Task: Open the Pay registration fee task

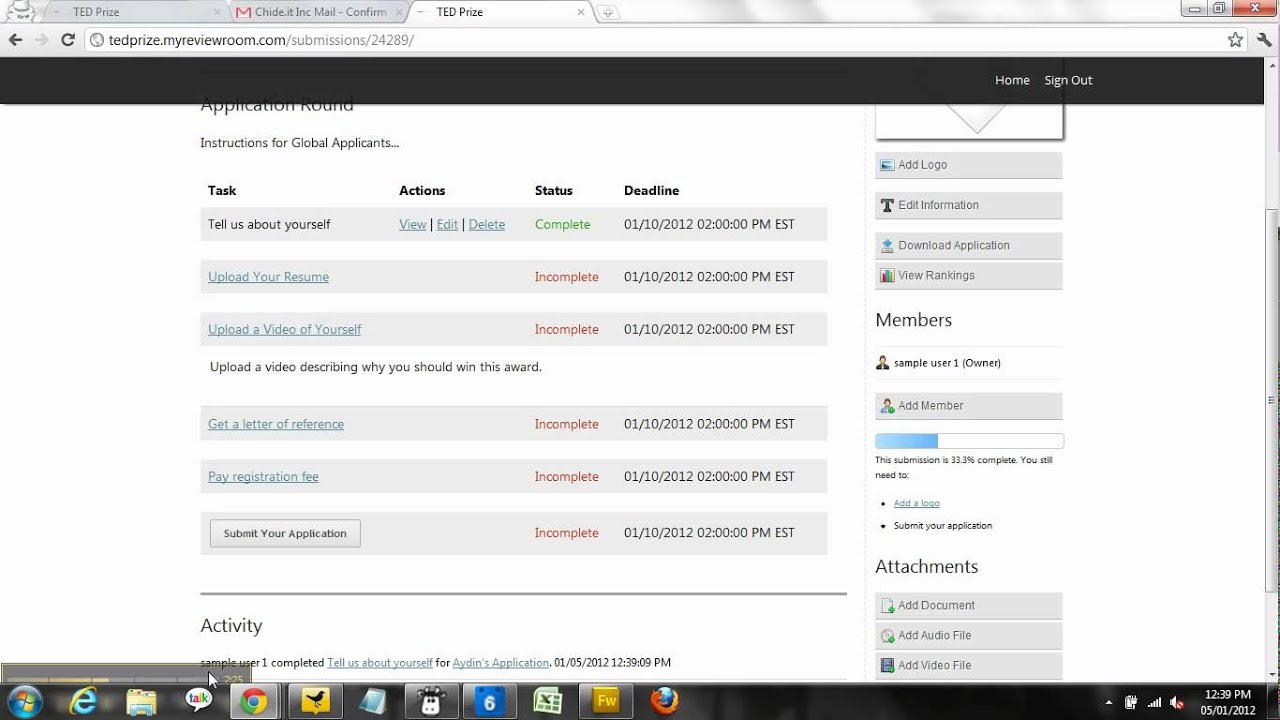Action: (x=263, y=477)
